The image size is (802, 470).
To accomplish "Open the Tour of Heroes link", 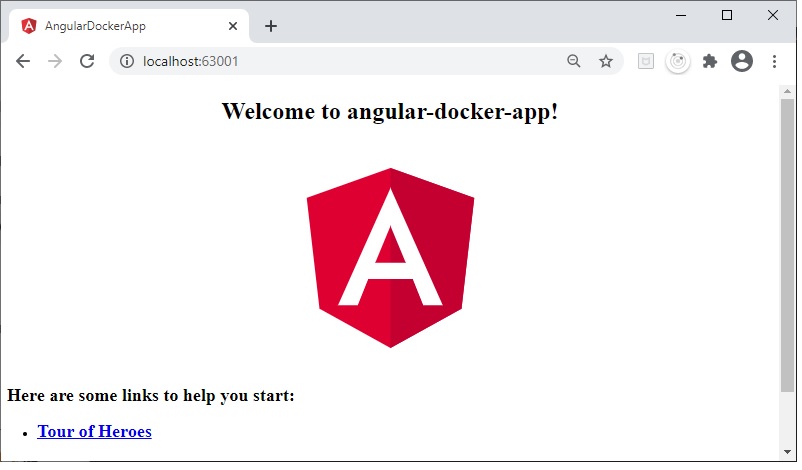I will (95, 432).
